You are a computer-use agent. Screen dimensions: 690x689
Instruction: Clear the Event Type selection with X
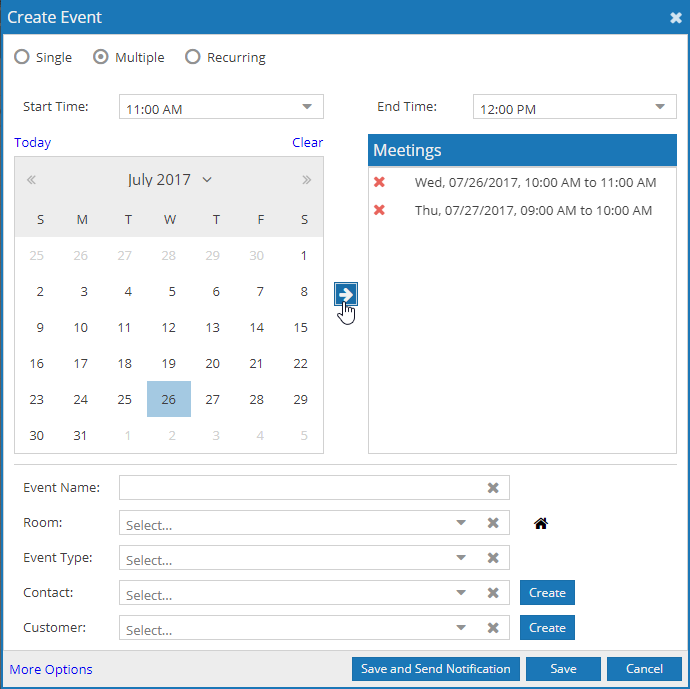(493, 557)
